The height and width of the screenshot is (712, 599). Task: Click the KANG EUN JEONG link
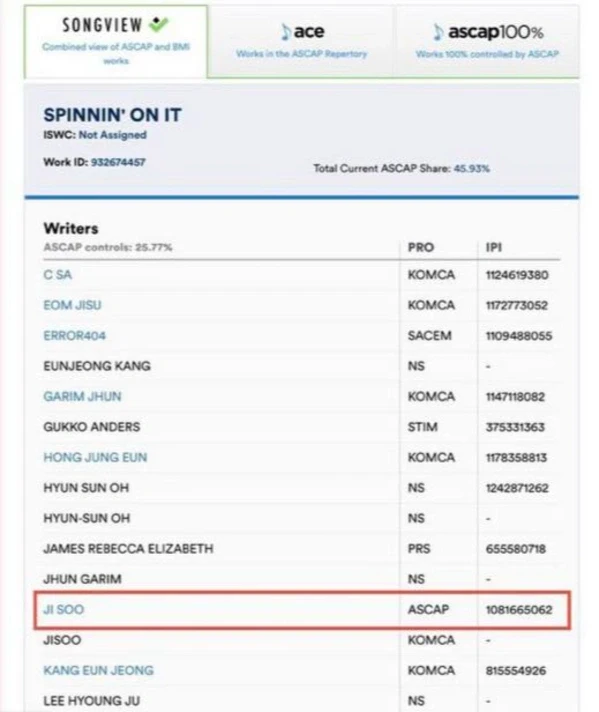pyautogui.click(x=99, y=670)
